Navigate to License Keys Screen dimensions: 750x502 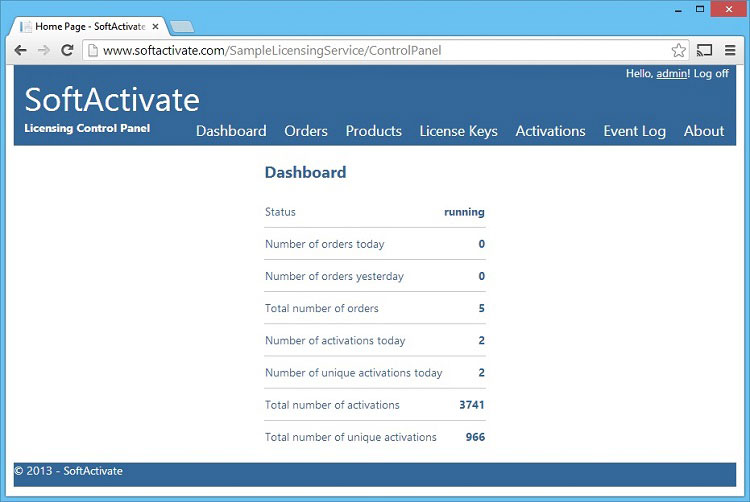pyautogui.click(x=458, y=131)
